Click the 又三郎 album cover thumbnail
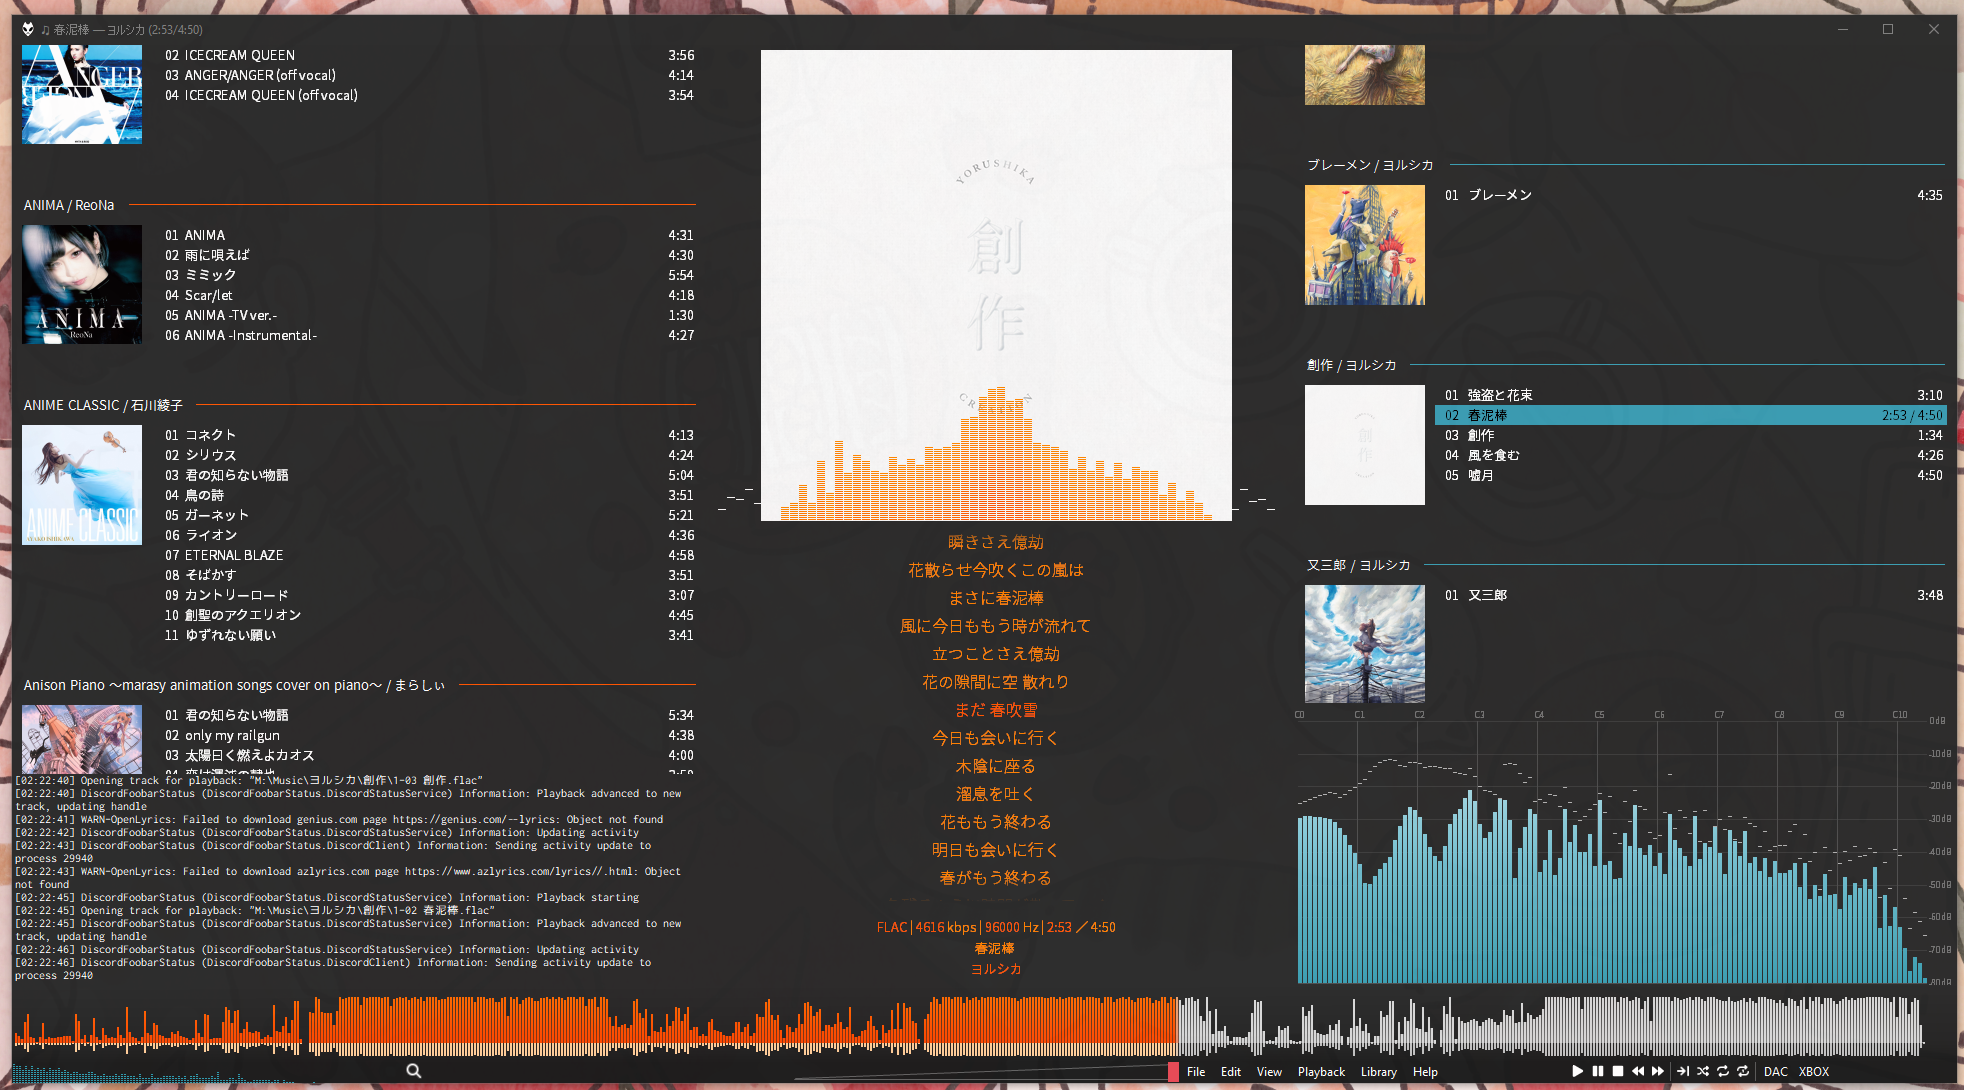The height and width of the screenshot is (1090, 1964). pos(1364,643)
